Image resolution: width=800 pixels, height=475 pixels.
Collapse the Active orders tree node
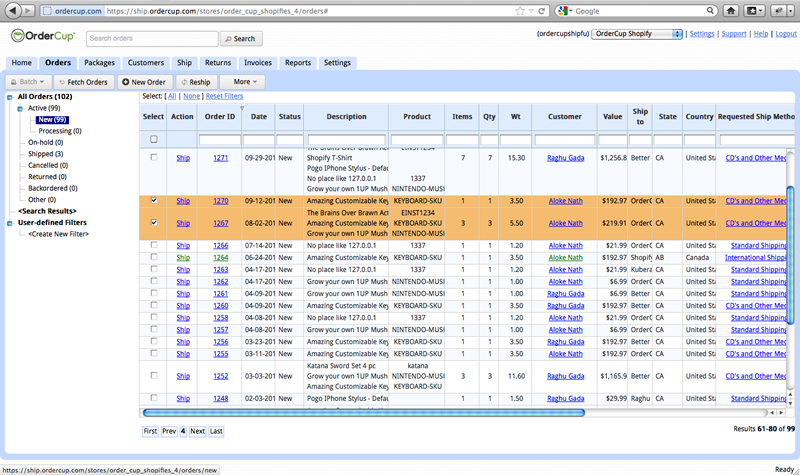point(20,109)
